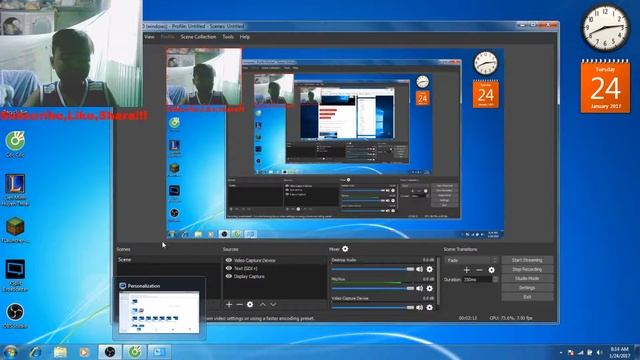The image size is (640, 360).
Task: Open the Tools menu
Action: (228, 37)
